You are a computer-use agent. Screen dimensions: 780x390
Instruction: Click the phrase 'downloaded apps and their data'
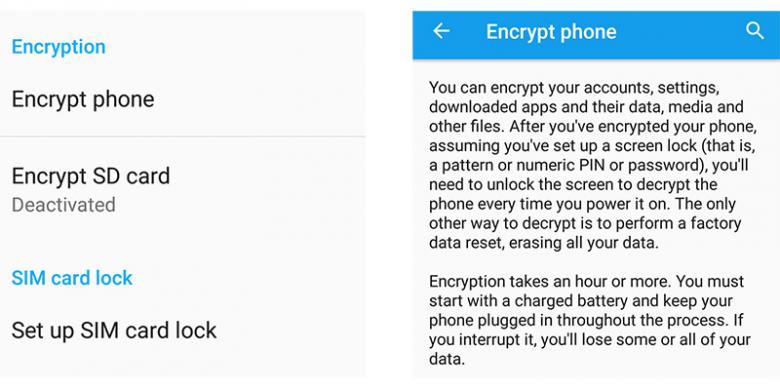(x=543, y=107)
